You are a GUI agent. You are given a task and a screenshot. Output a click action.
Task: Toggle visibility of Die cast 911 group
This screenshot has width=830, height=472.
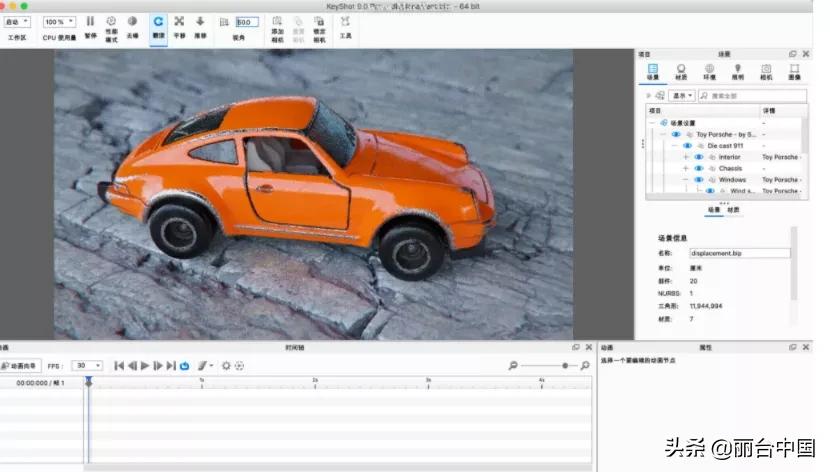[x=687, y=145]
